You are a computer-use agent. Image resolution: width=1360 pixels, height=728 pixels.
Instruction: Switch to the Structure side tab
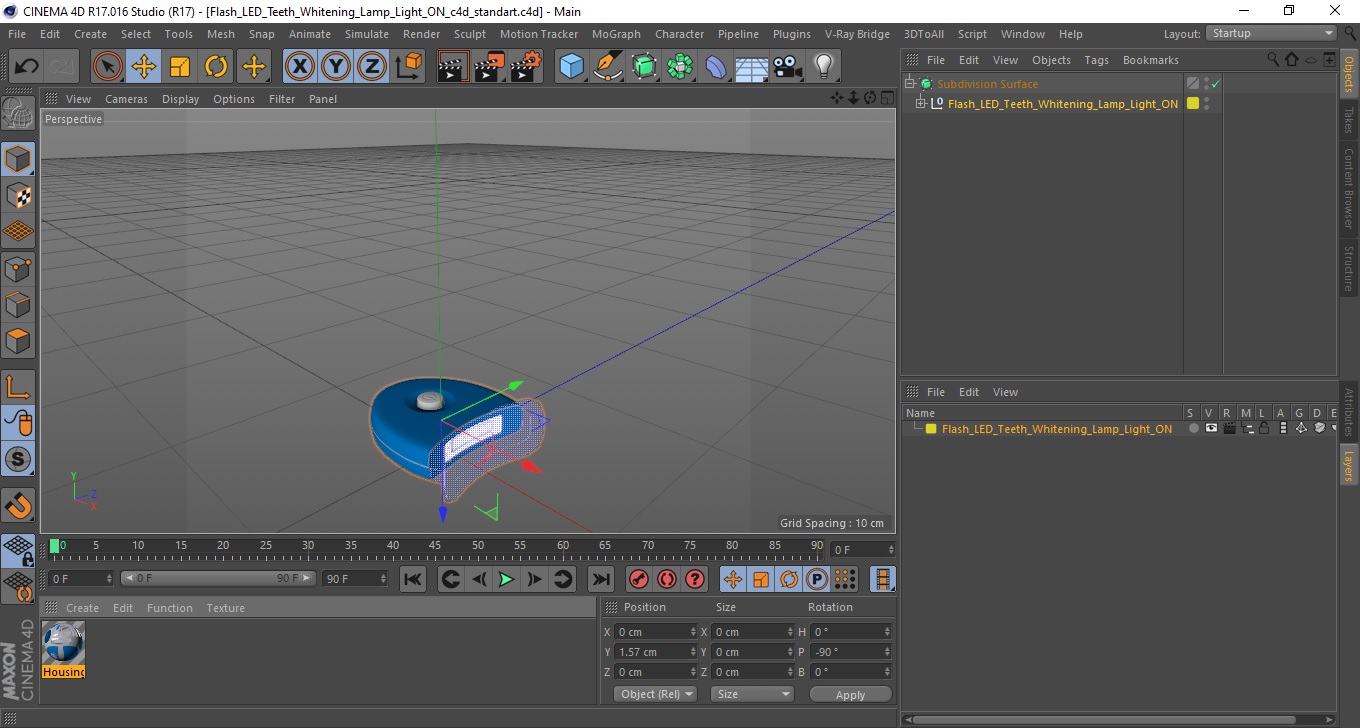[x=1349, y=268]
